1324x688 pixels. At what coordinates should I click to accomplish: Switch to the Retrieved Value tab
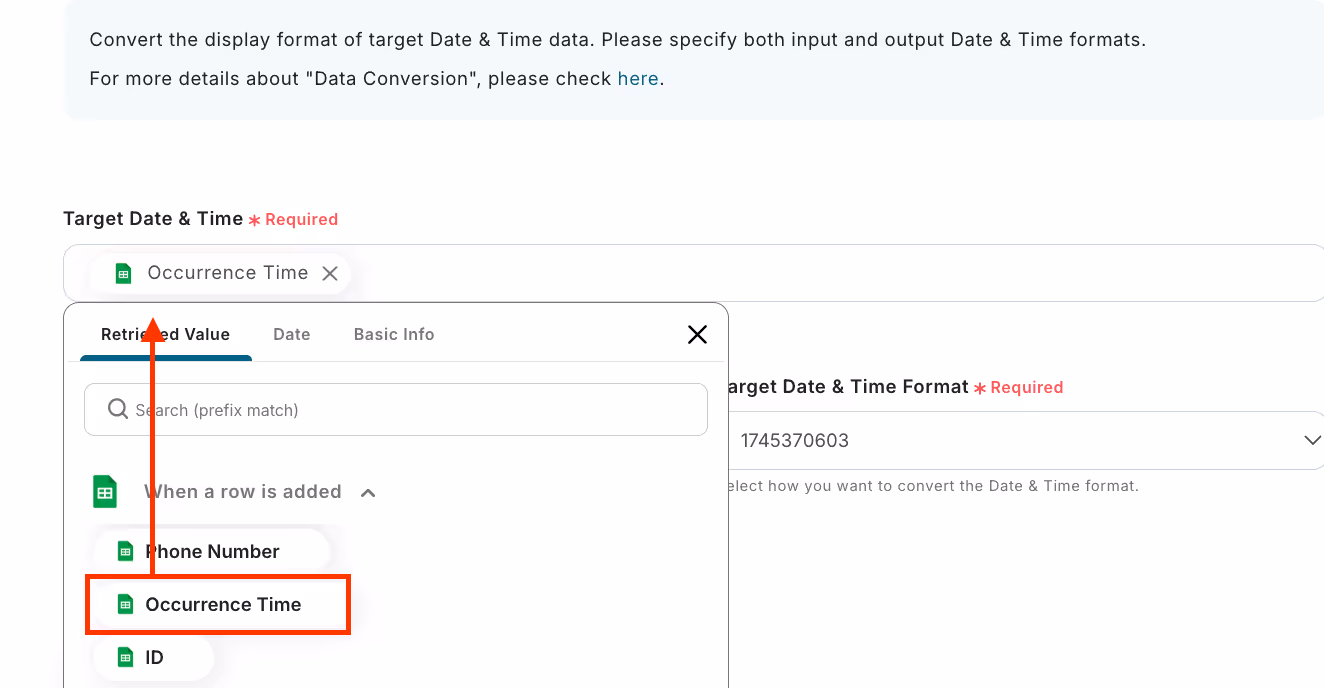coord(165,334)
